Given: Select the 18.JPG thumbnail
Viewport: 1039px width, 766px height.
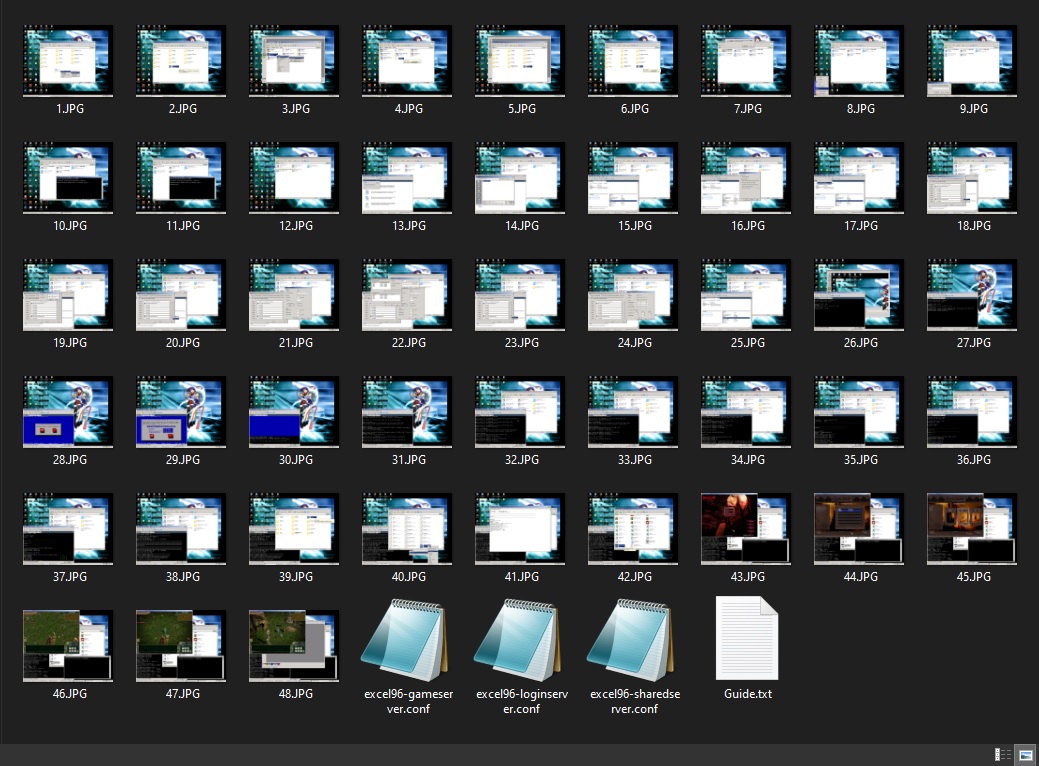Looking at the screenshot, I should coord(973,178).
